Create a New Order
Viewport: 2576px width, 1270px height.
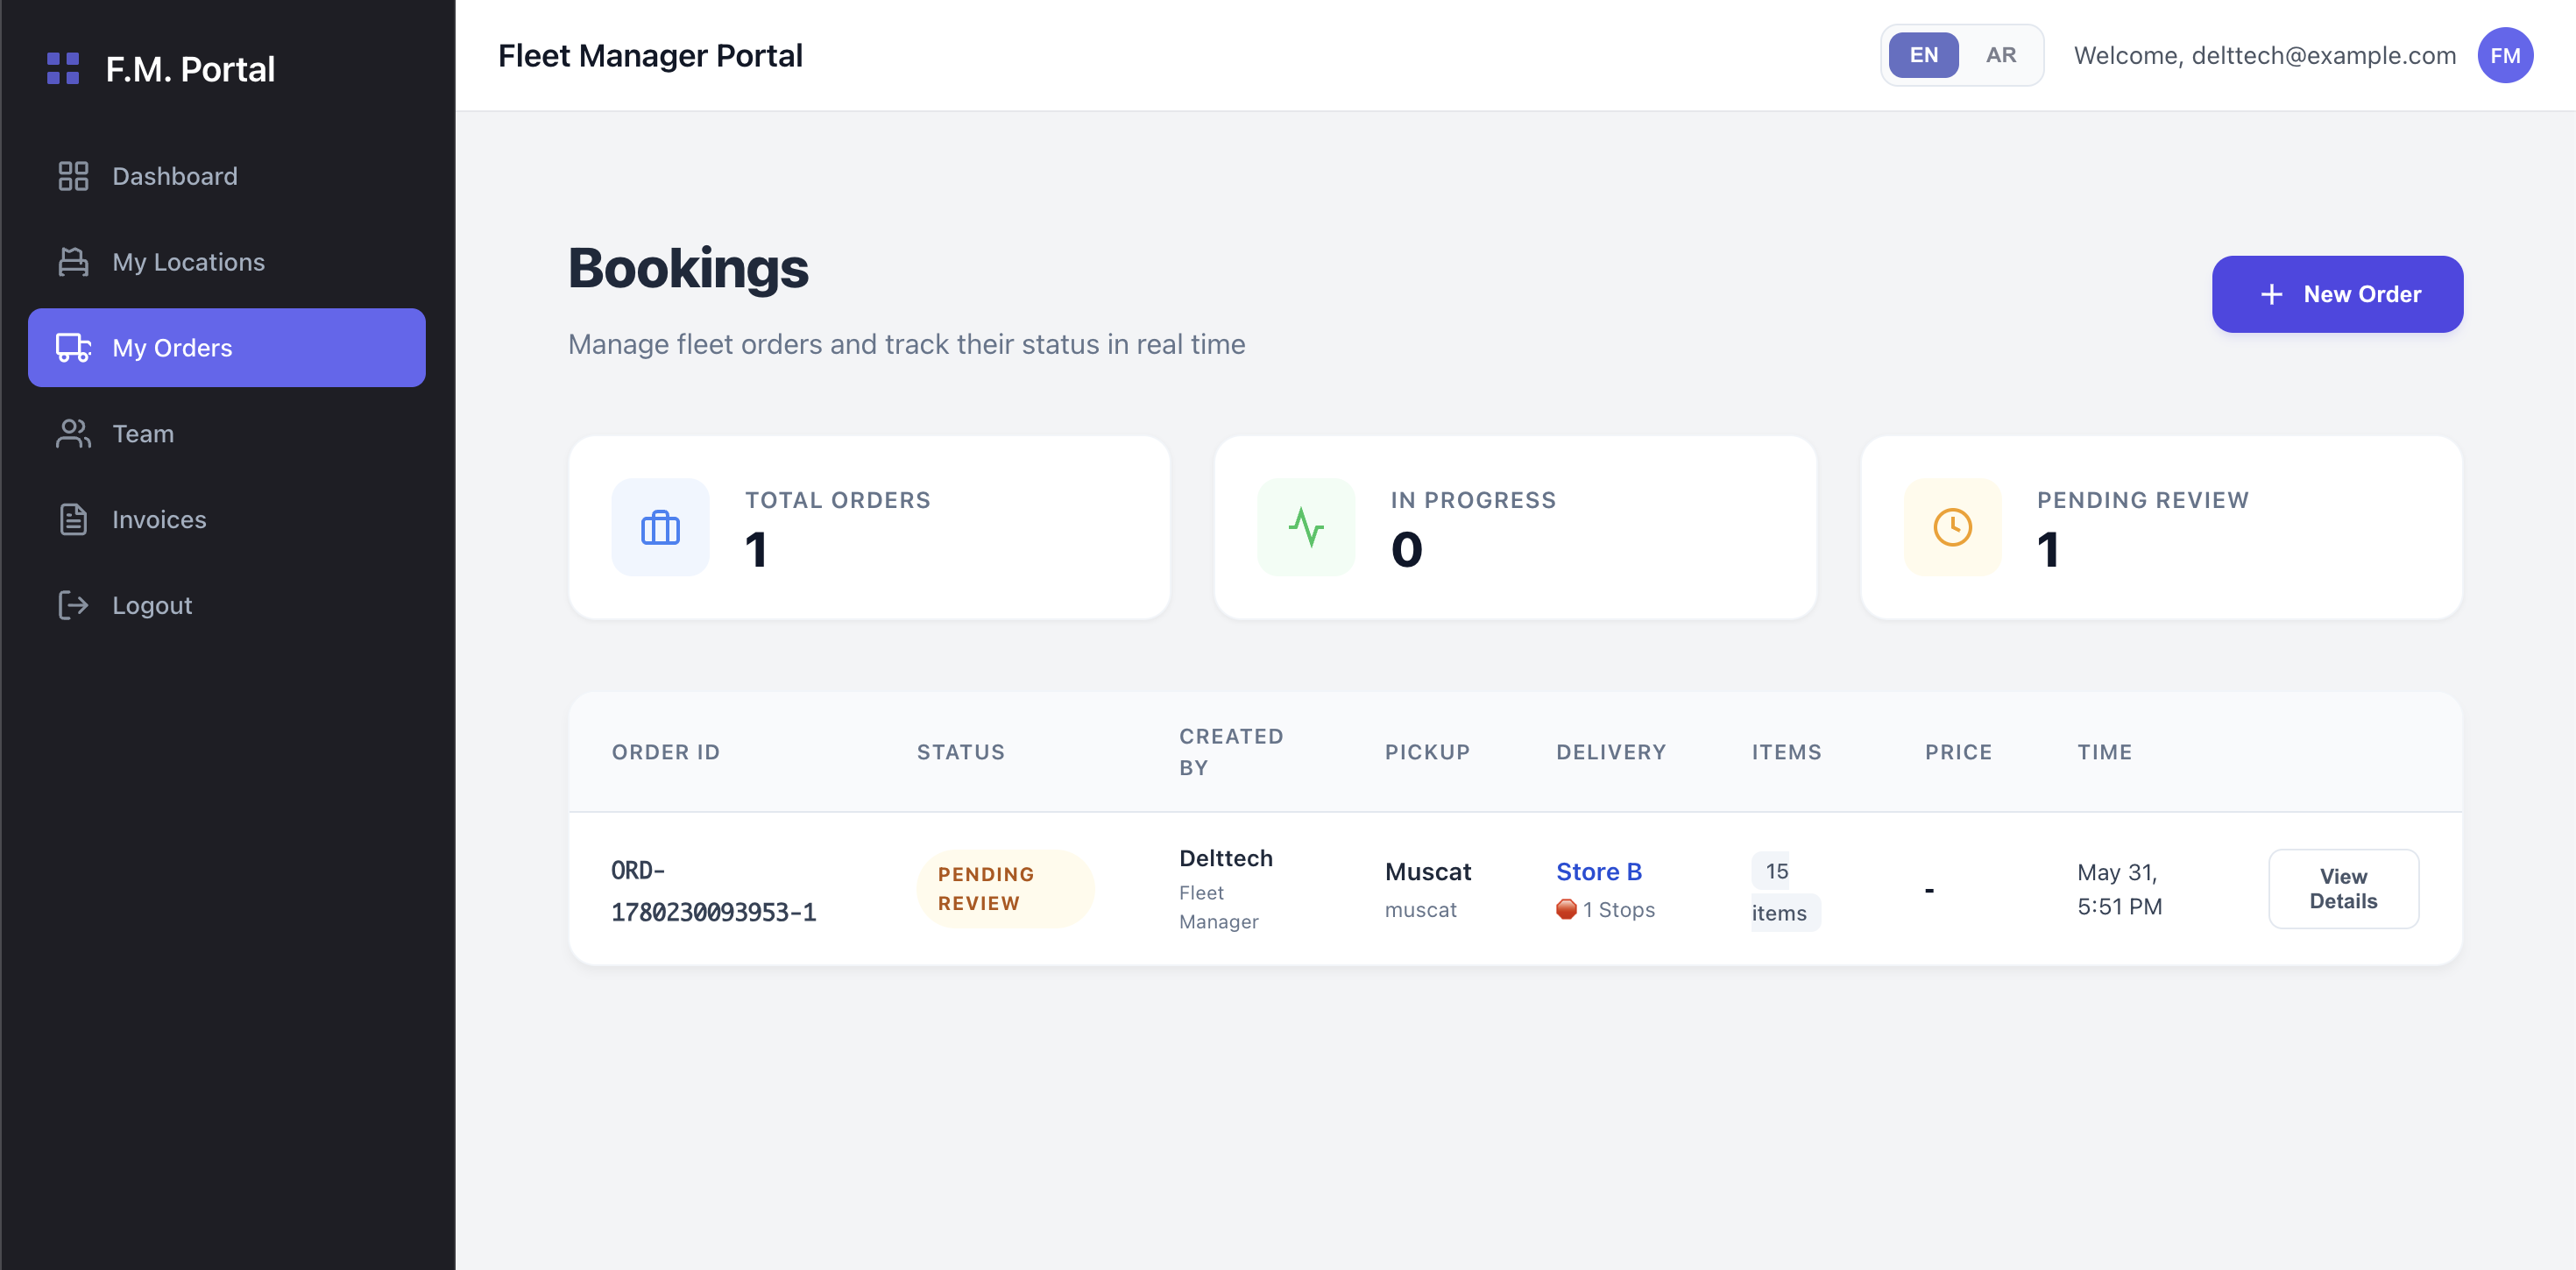coord(2337,295)
